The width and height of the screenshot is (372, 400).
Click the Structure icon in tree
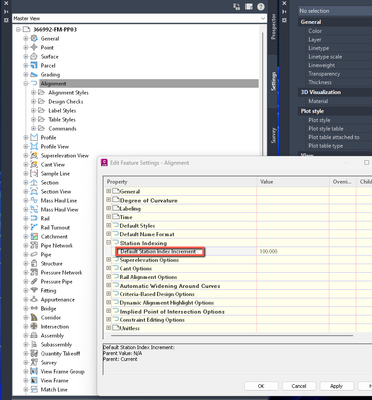pyautogui.click(x=34, y=263)
